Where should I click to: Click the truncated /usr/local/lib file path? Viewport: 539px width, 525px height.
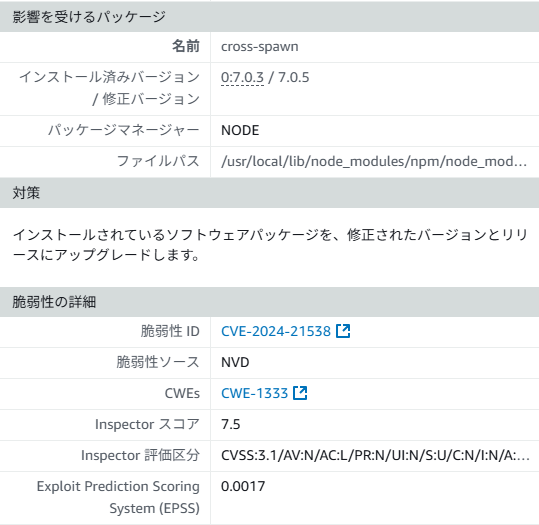pyautogui.click(x=374, y=161)
